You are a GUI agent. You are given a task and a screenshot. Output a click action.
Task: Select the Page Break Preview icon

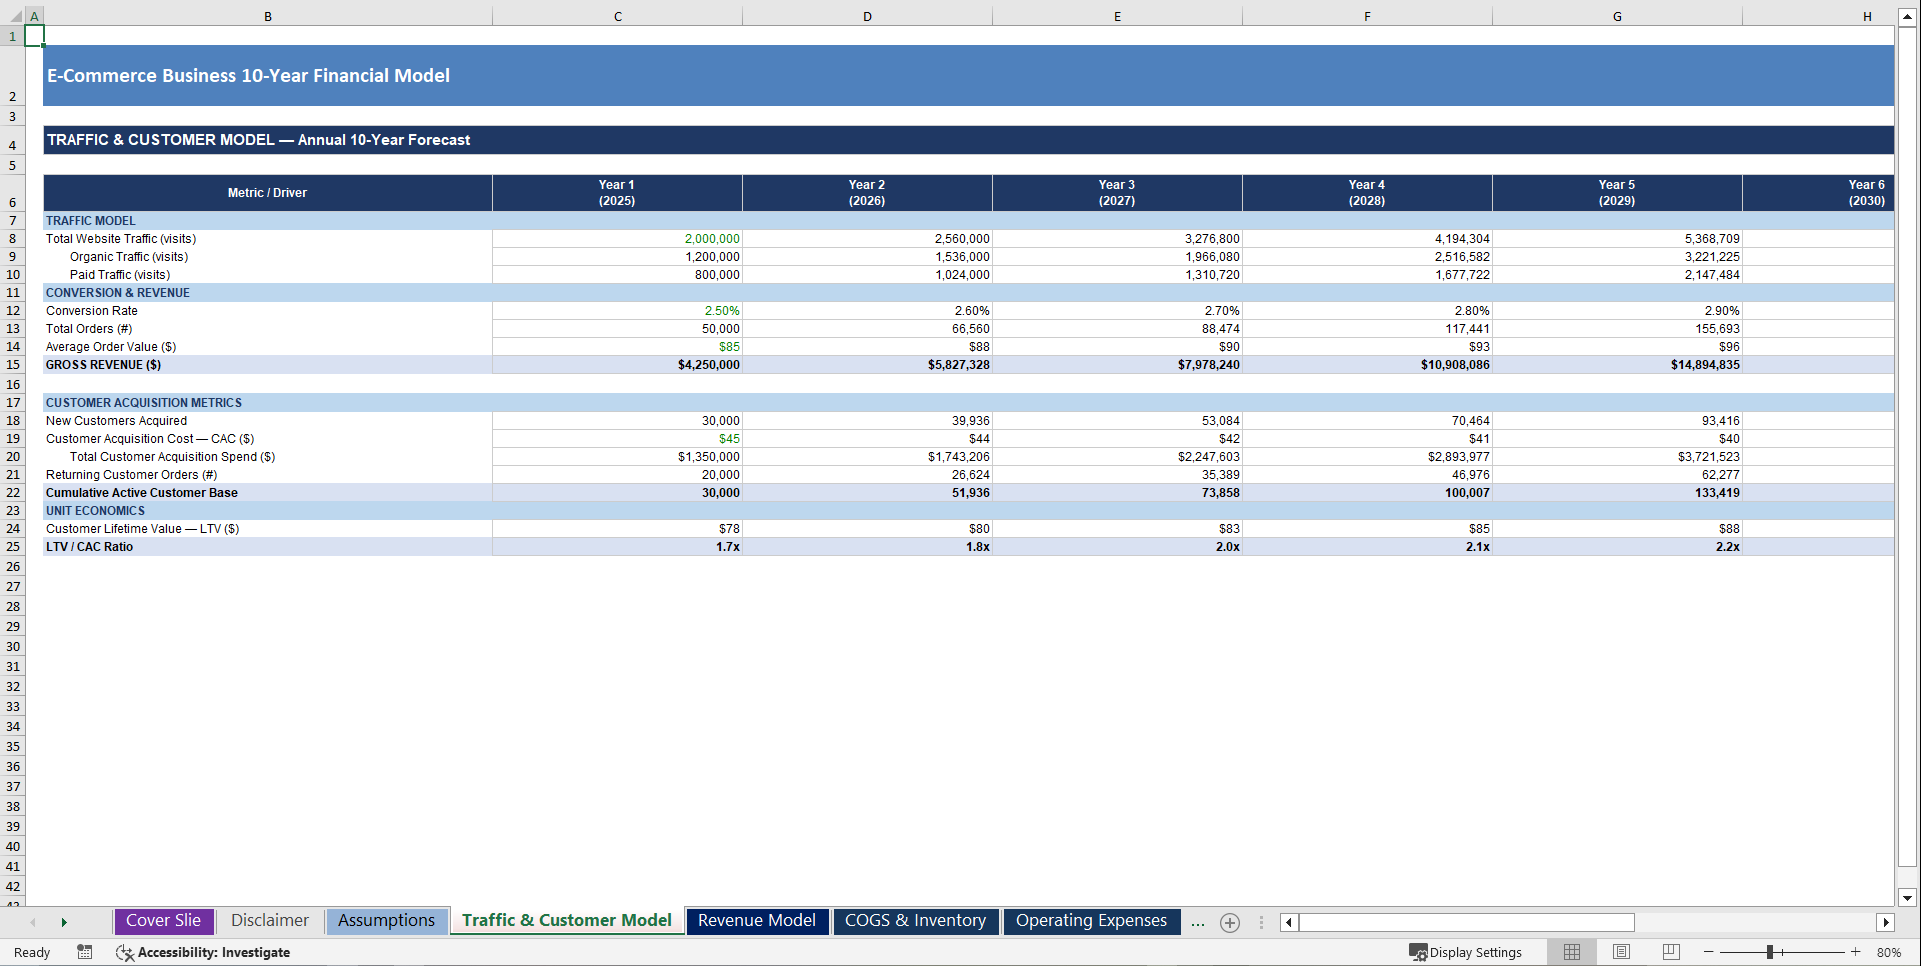(x=1669, y=952)
